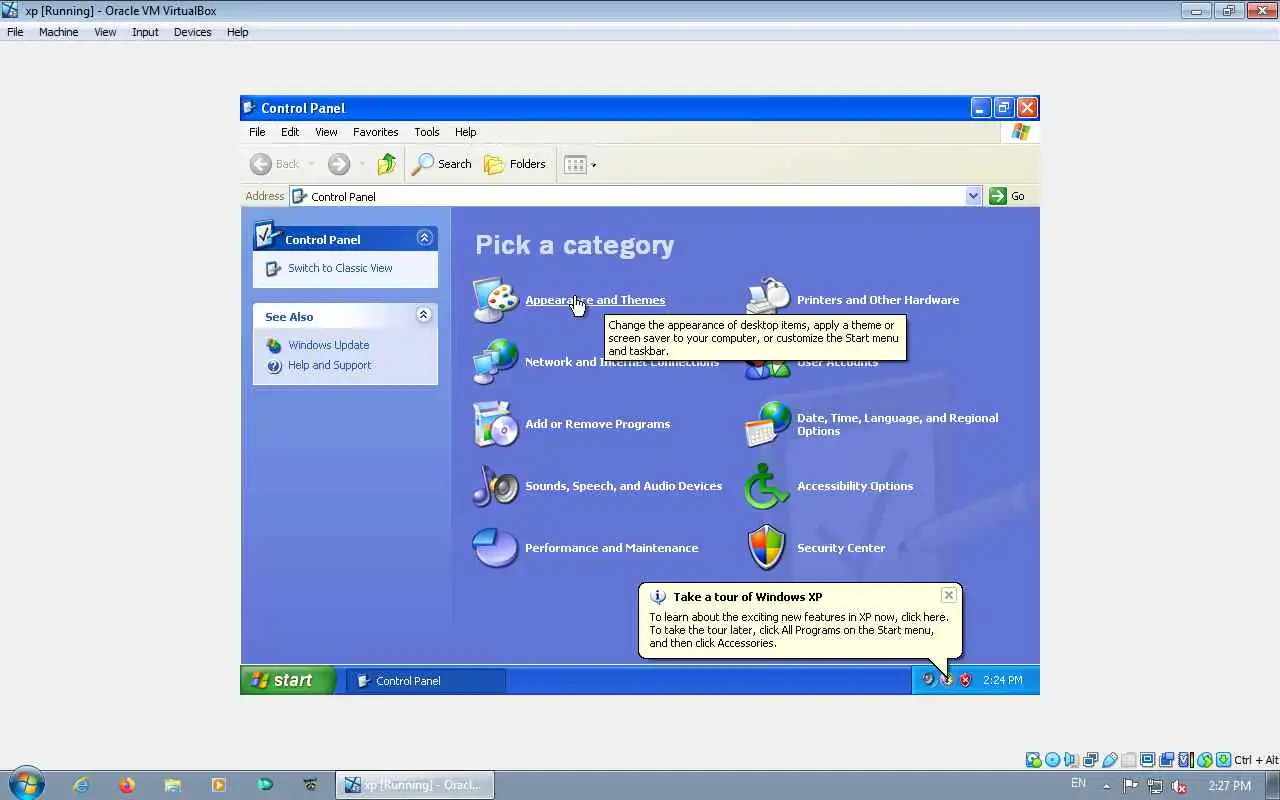Launch Firefox from host taskbar

pos(127,785)
